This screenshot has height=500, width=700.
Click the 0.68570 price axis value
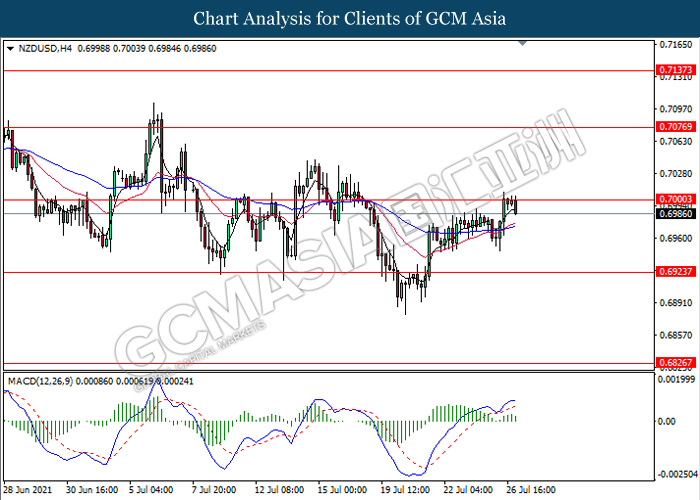click(676, 335)
